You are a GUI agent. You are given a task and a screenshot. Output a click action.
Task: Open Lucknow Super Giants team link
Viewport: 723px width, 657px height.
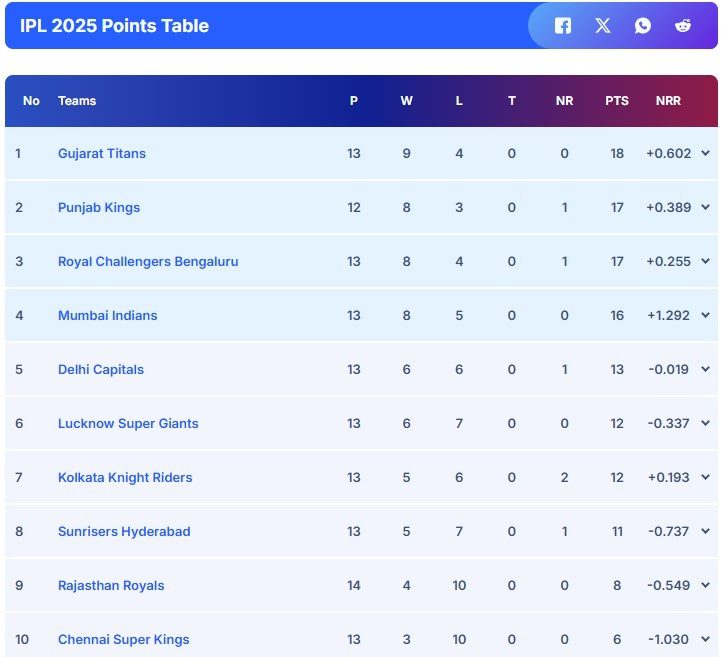pos(128,424)
